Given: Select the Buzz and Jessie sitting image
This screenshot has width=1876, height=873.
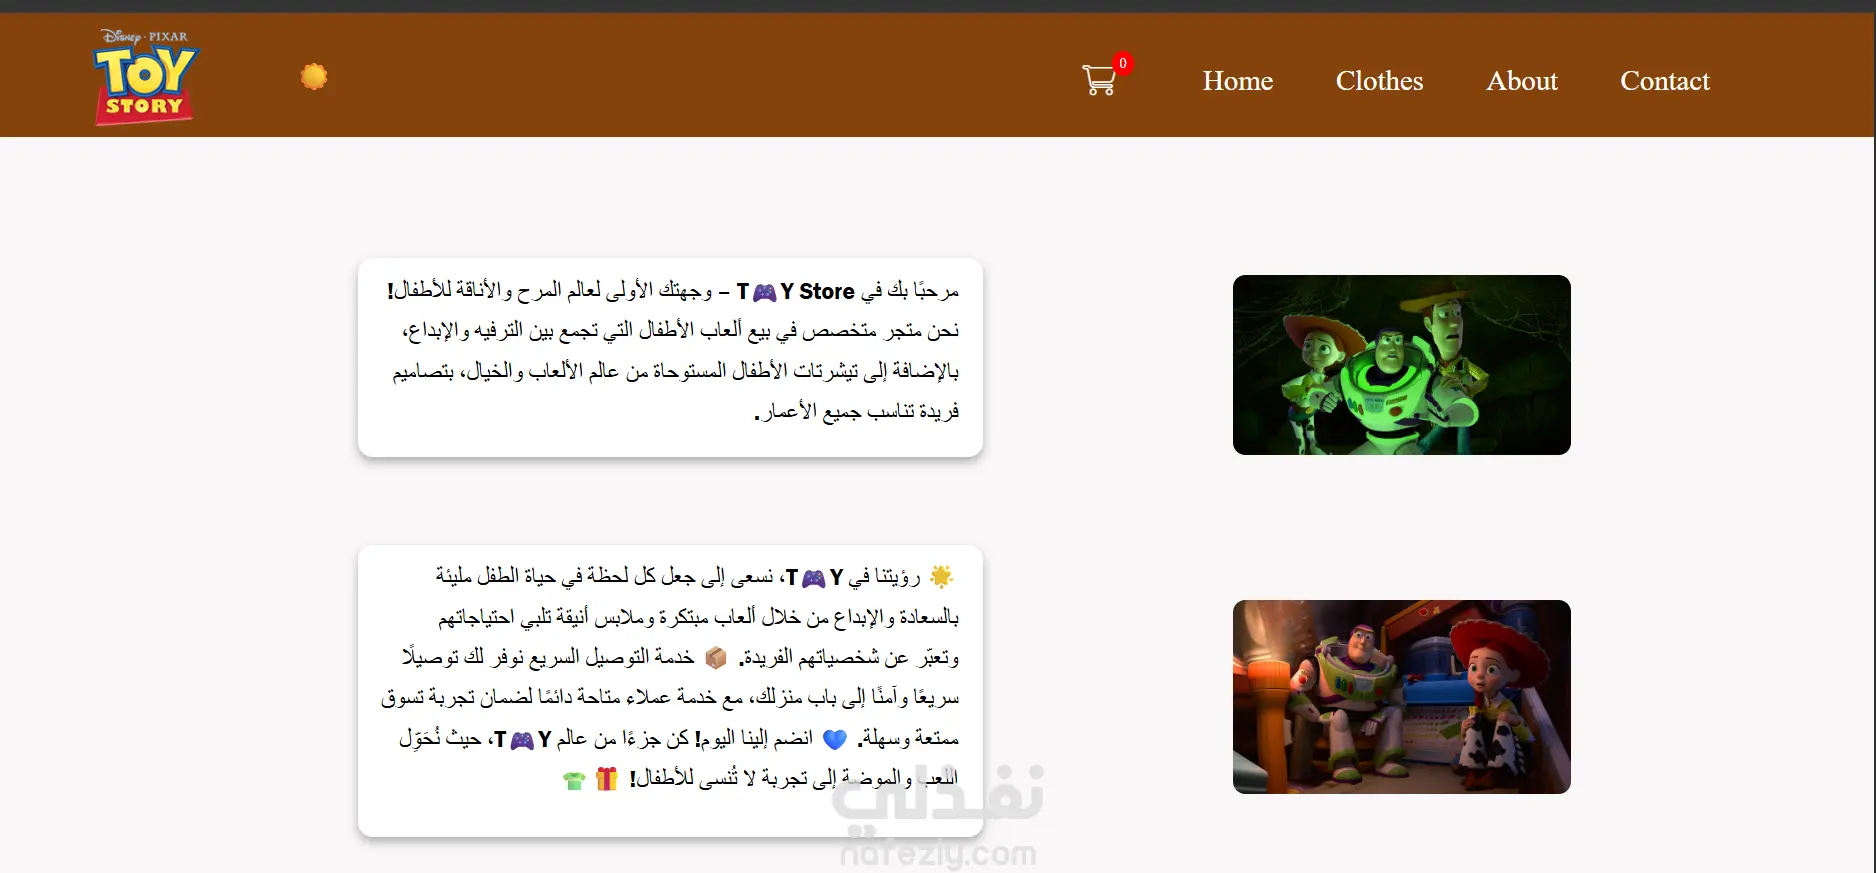Looking at the screenshot, I should (x=1401, y=697).
